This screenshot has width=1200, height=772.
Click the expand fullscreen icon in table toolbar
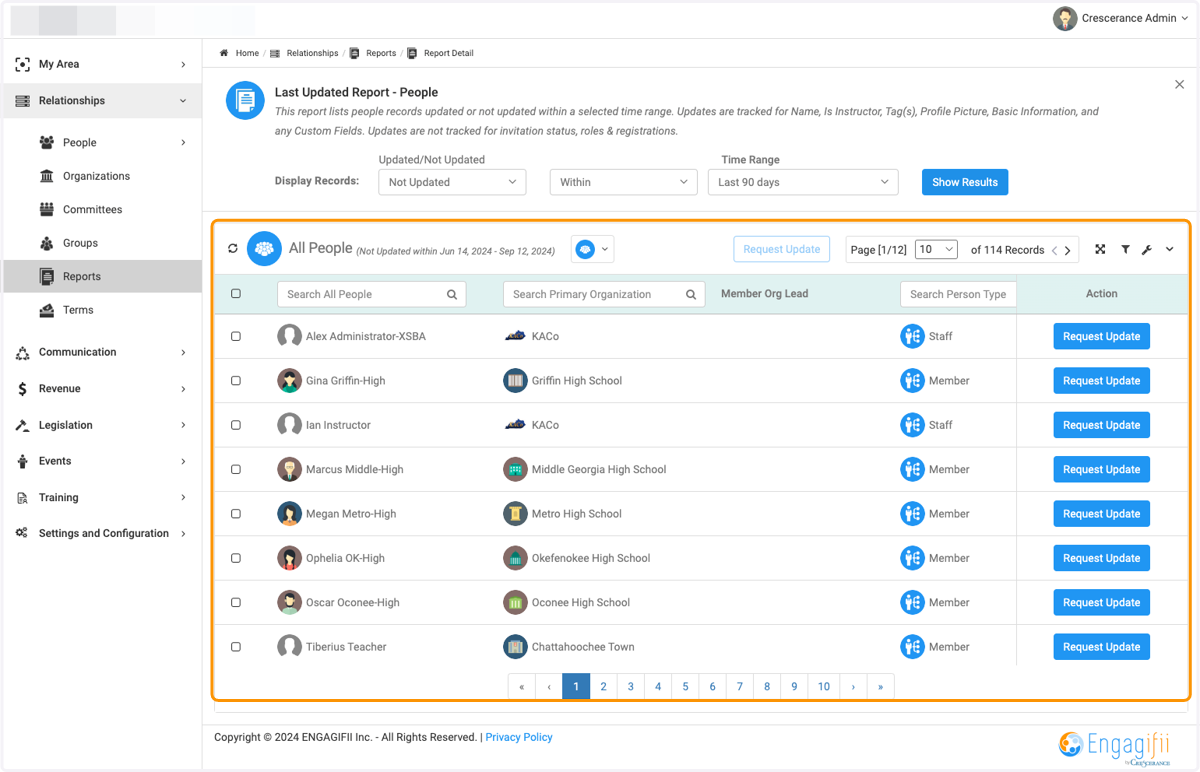[1100, 249]
